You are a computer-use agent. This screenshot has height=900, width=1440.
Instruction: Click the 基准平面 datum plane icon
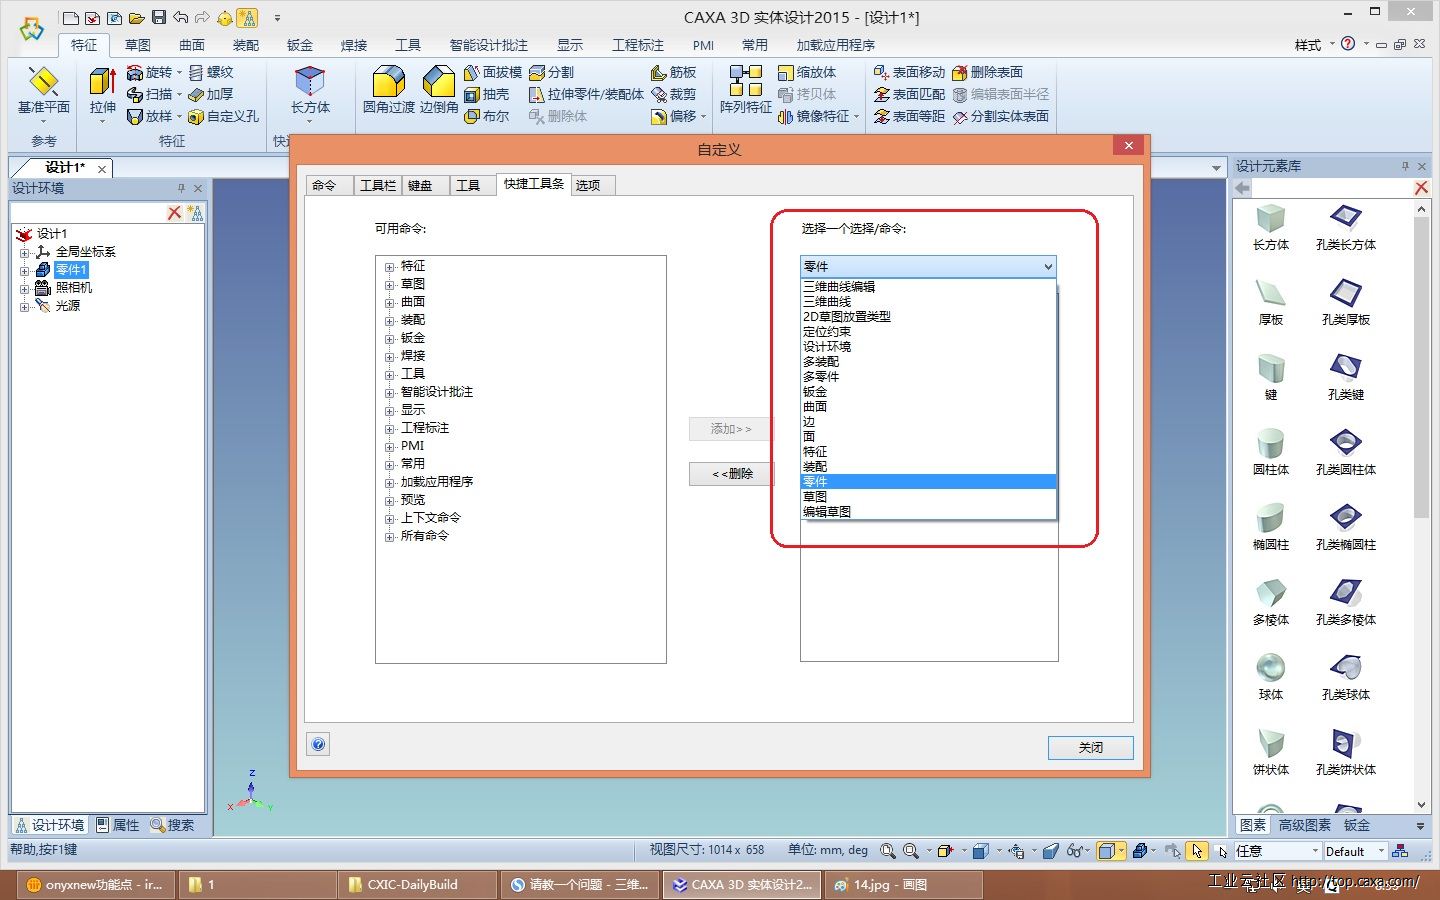(x=44, y=90)
